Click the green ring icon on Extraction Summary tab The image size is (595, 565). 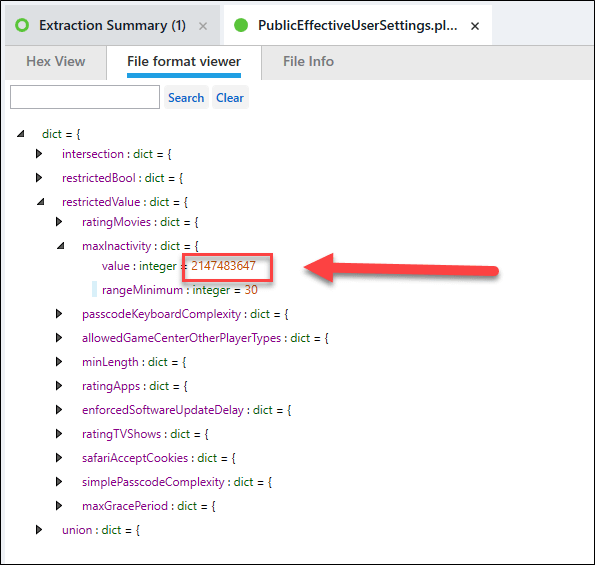pos(22,25)
